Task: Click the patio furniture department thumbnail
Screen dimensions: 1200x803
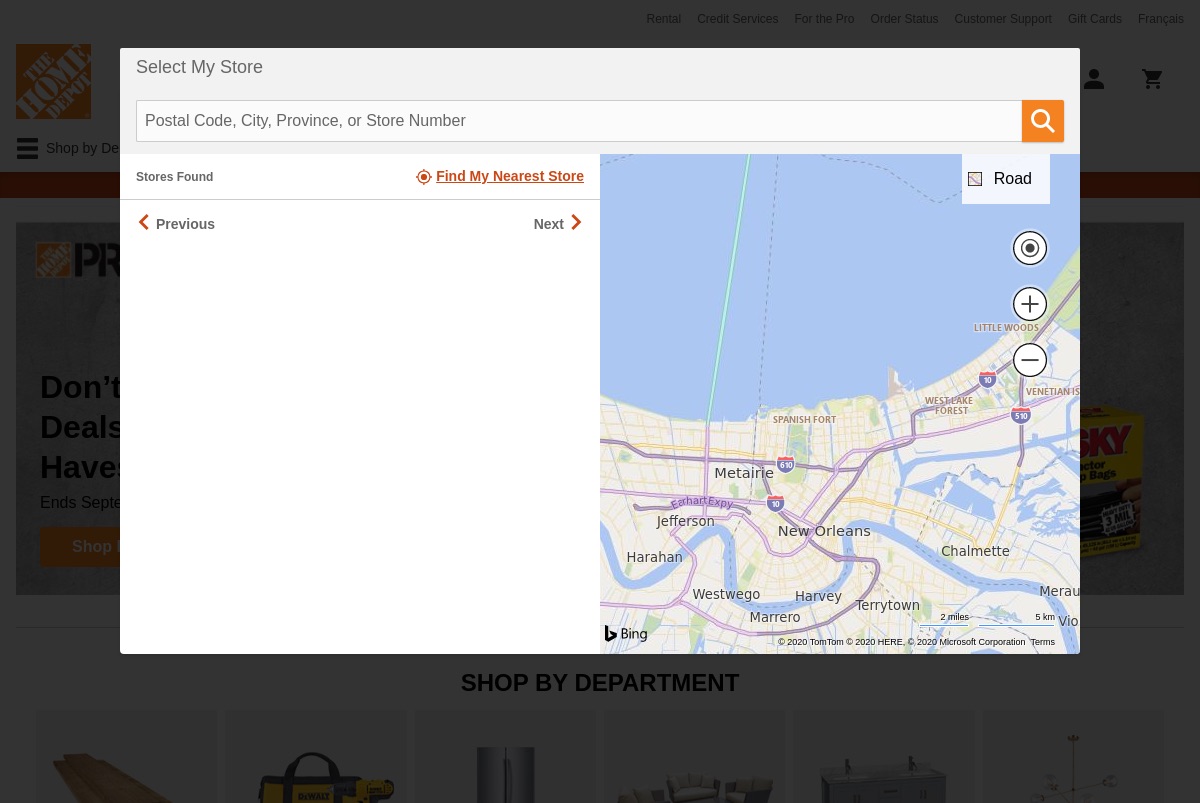Action: click(694, 757)
